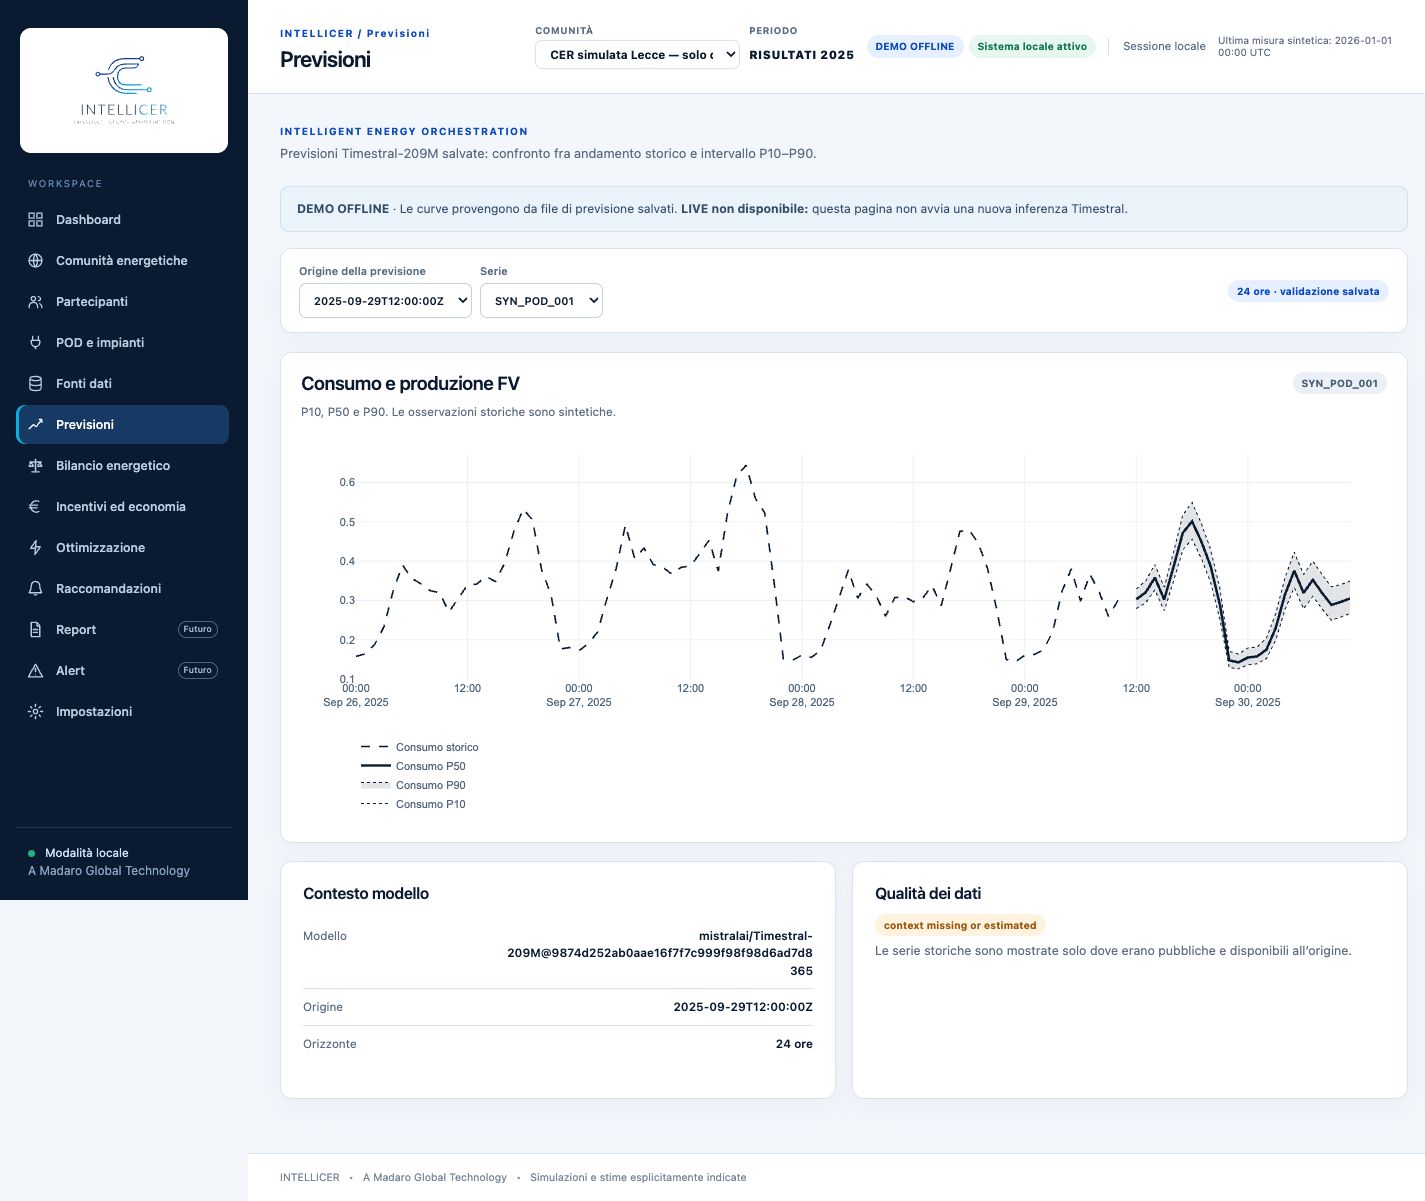1425x1201 pixels.
Task: Click the Sessione locale text in the header
Action: [x=1164, y=47]
